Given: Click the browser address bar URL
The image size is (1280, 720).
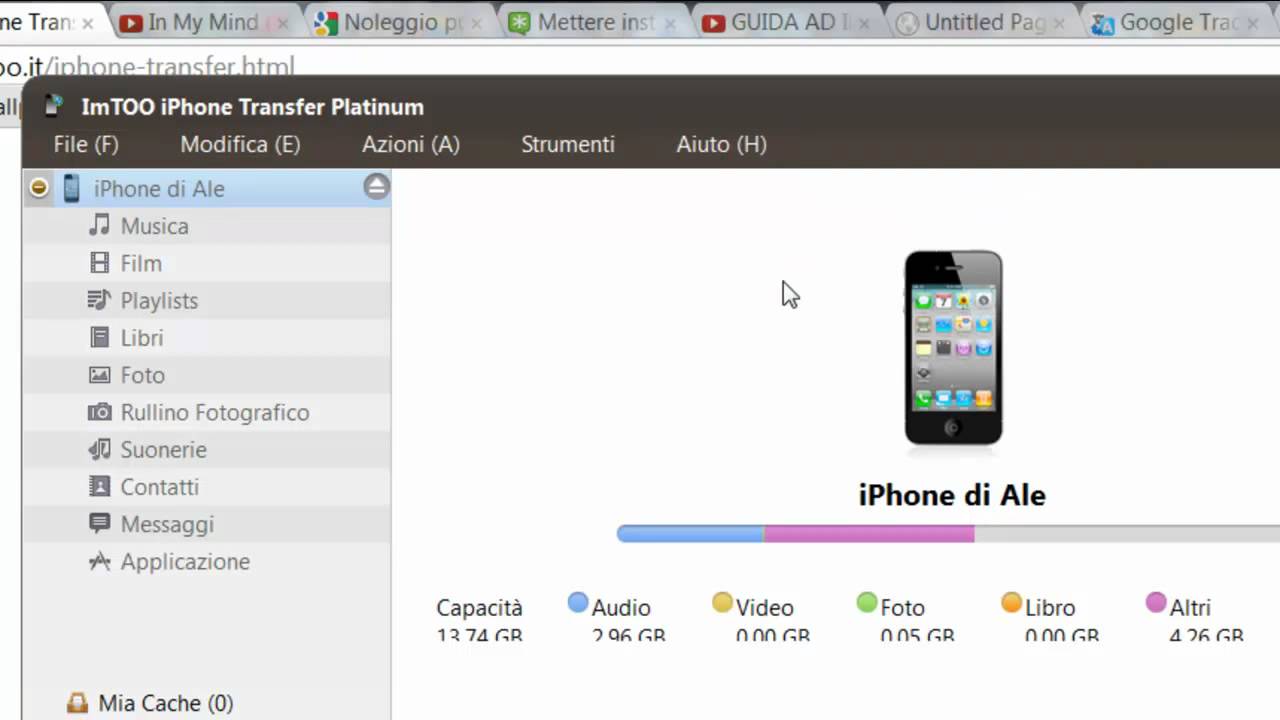Looking at the screenshot, I should pyautogui.click(x=147, y=67).
